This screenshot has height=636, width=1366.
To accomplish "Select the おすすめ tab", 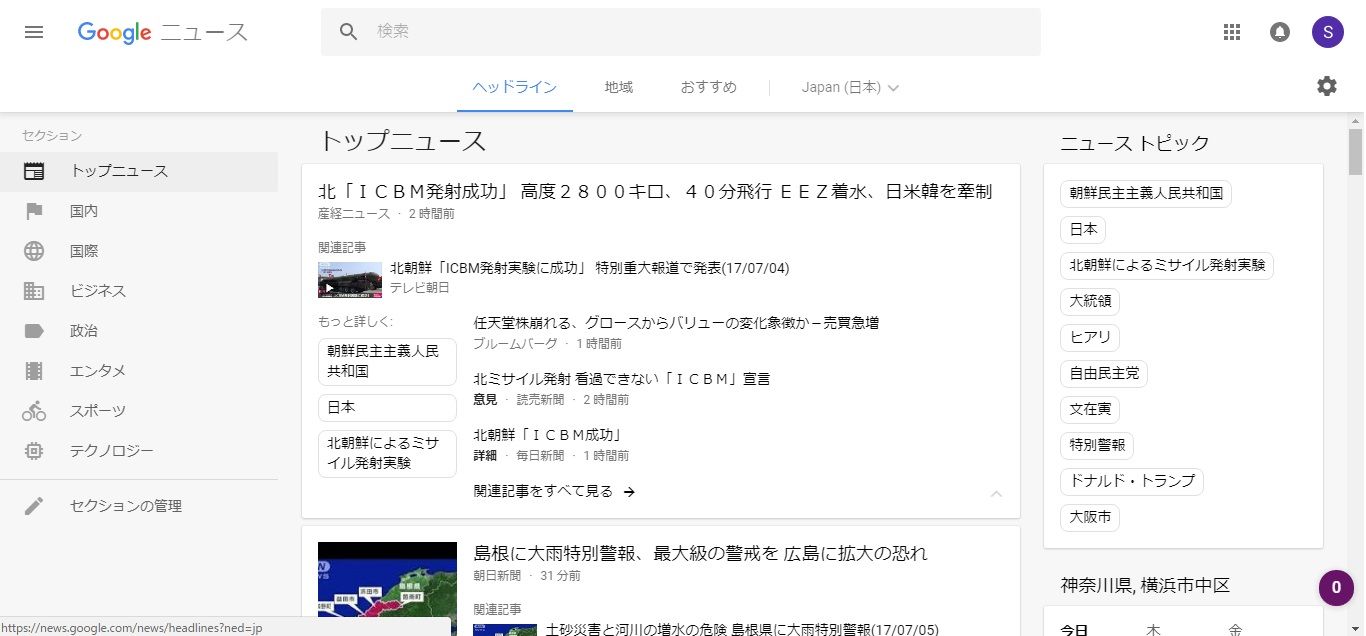I will coord(709,87).
